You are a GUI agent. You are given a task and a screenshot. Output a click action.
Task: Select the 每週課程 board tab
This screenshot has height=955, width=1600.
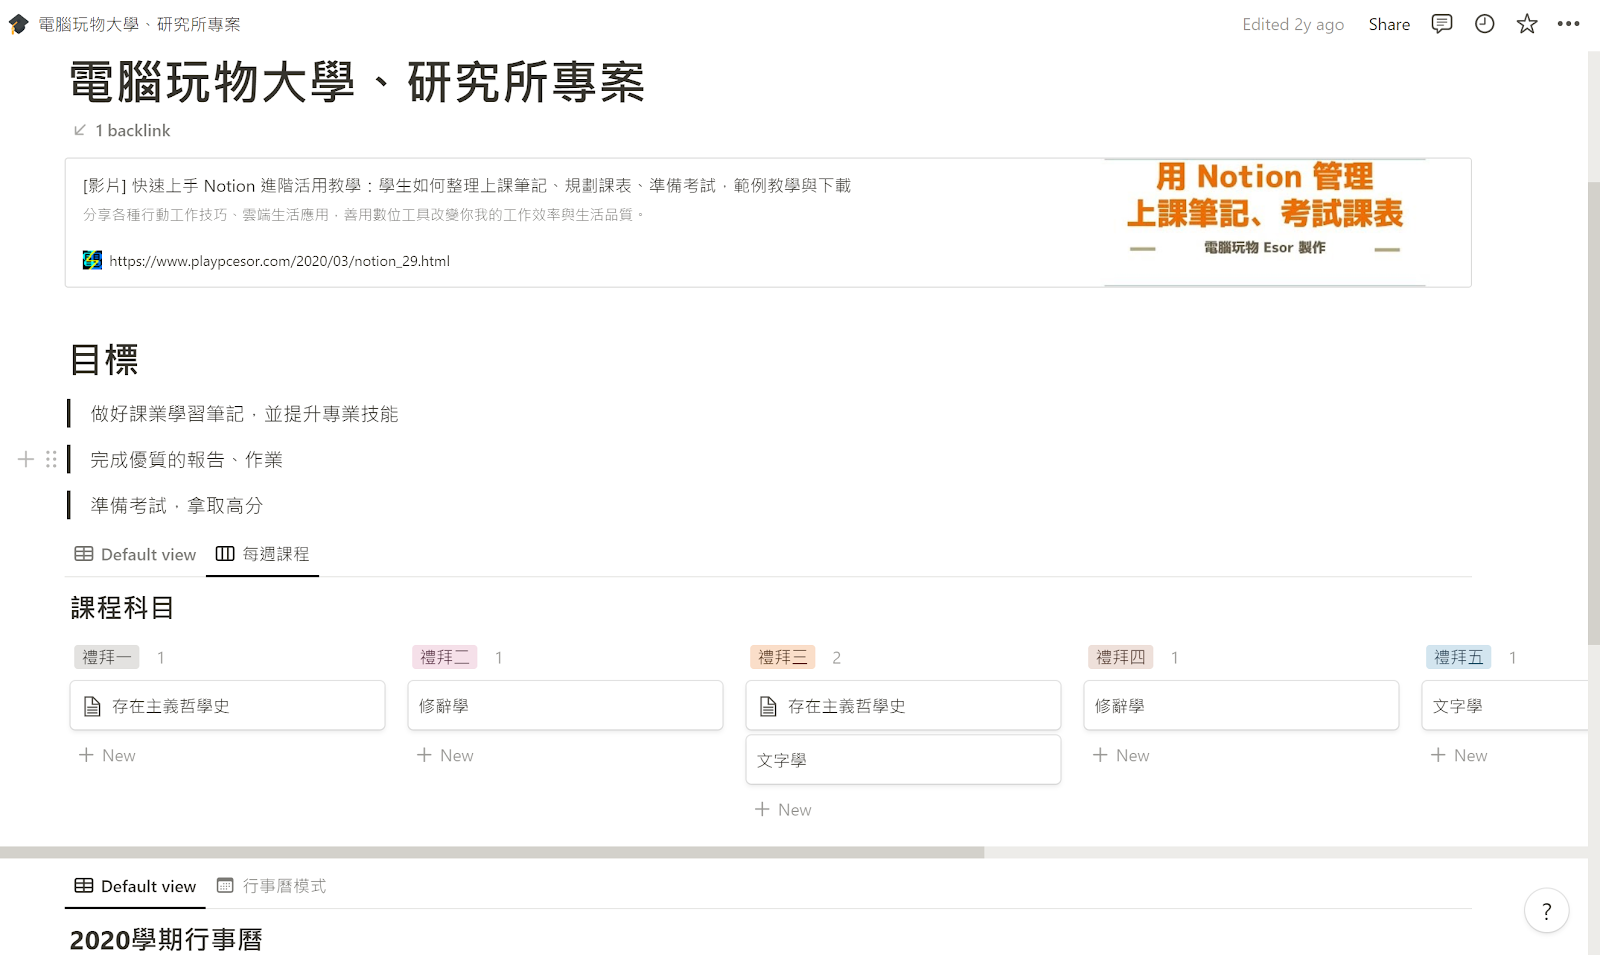tap(263, 554)
